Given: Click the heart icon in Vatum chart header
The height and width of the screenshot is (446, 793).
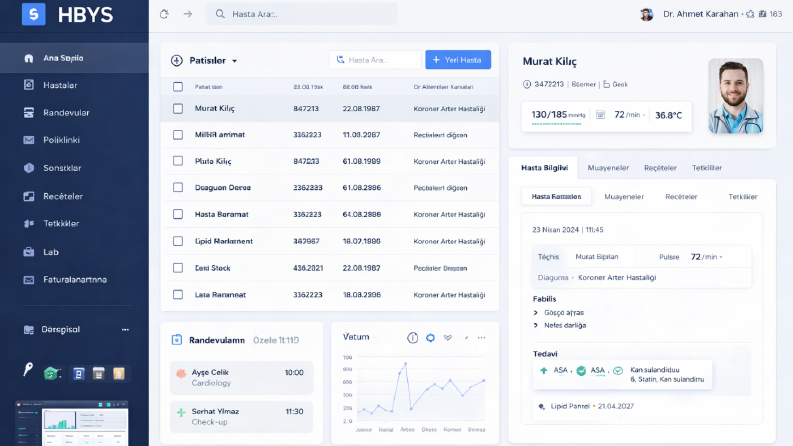Looking at the screenshot, I should tap(448, 338).
